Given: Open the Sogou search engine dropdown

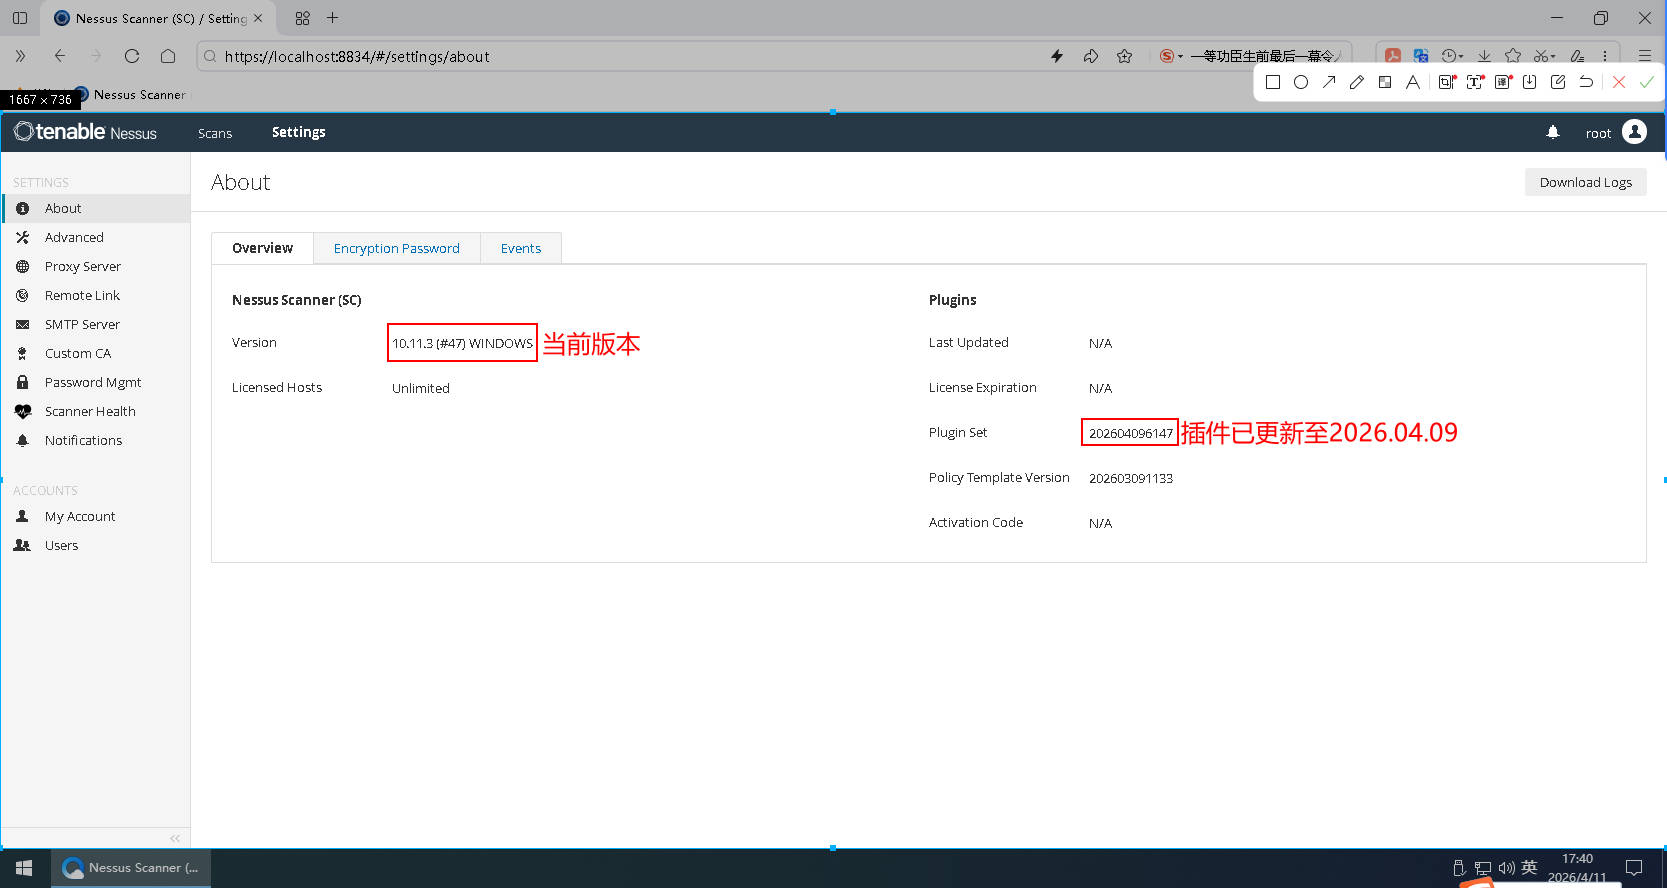Looking at the screenshot, I should 1171,56.
